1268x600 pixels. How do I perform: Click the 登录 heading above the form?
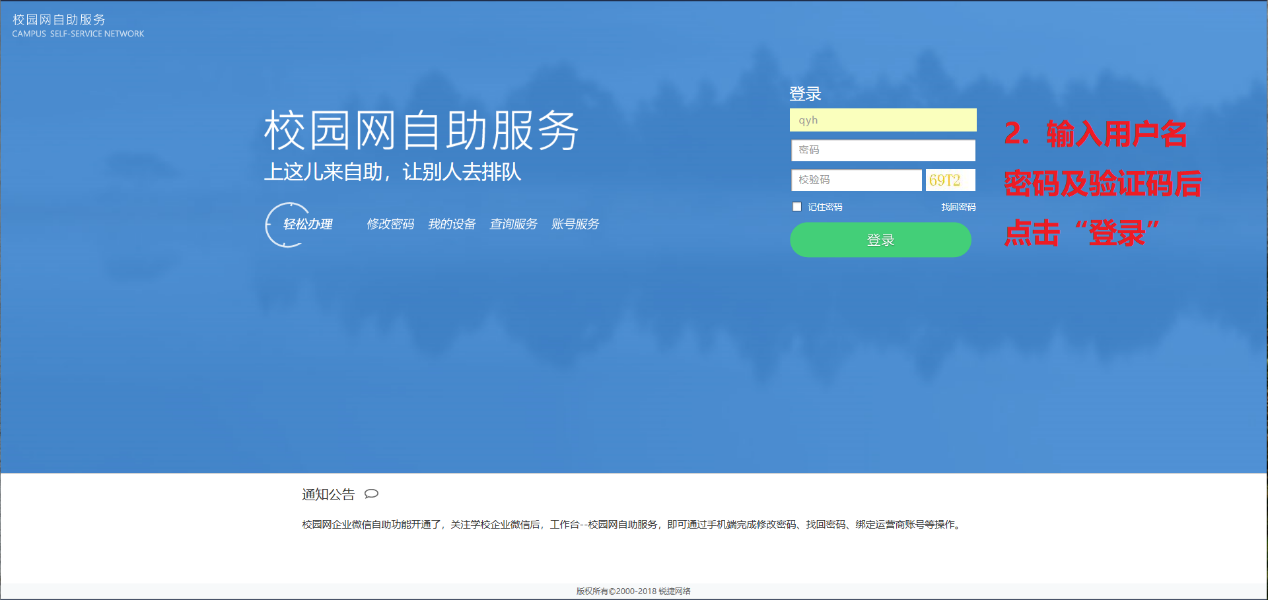pos(805,94)
